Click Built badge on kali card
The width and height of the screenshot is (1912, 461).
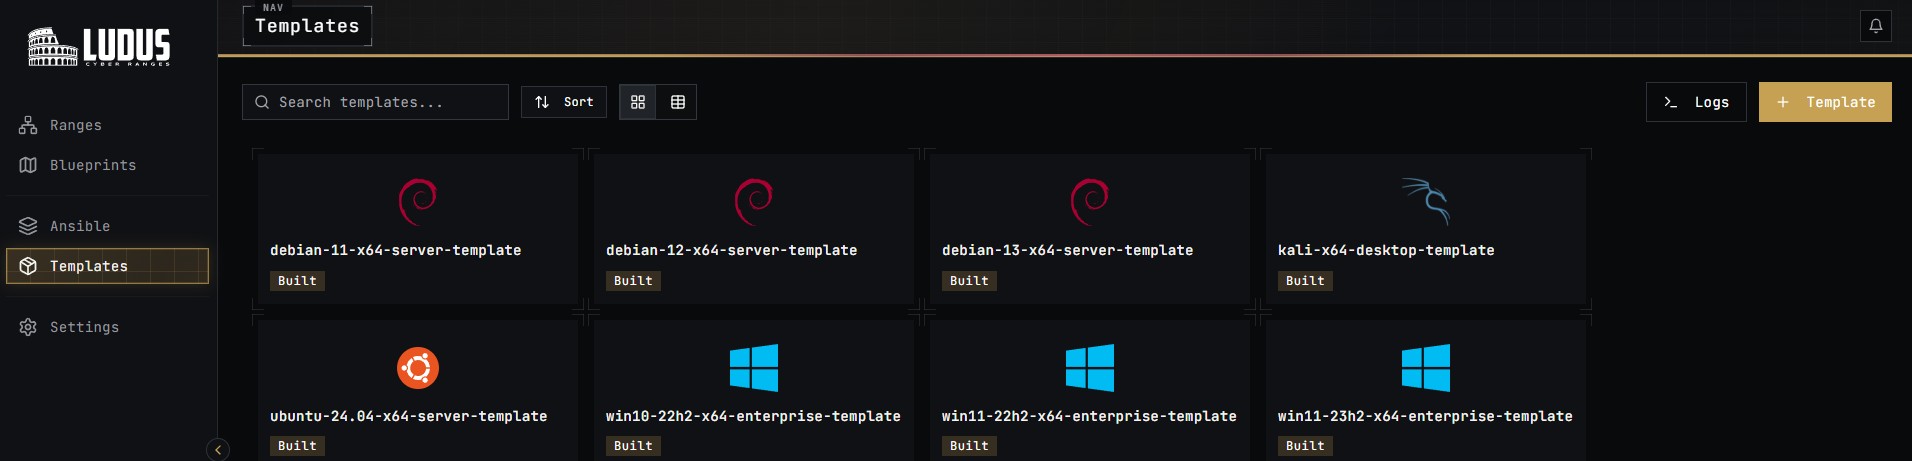1305,281
